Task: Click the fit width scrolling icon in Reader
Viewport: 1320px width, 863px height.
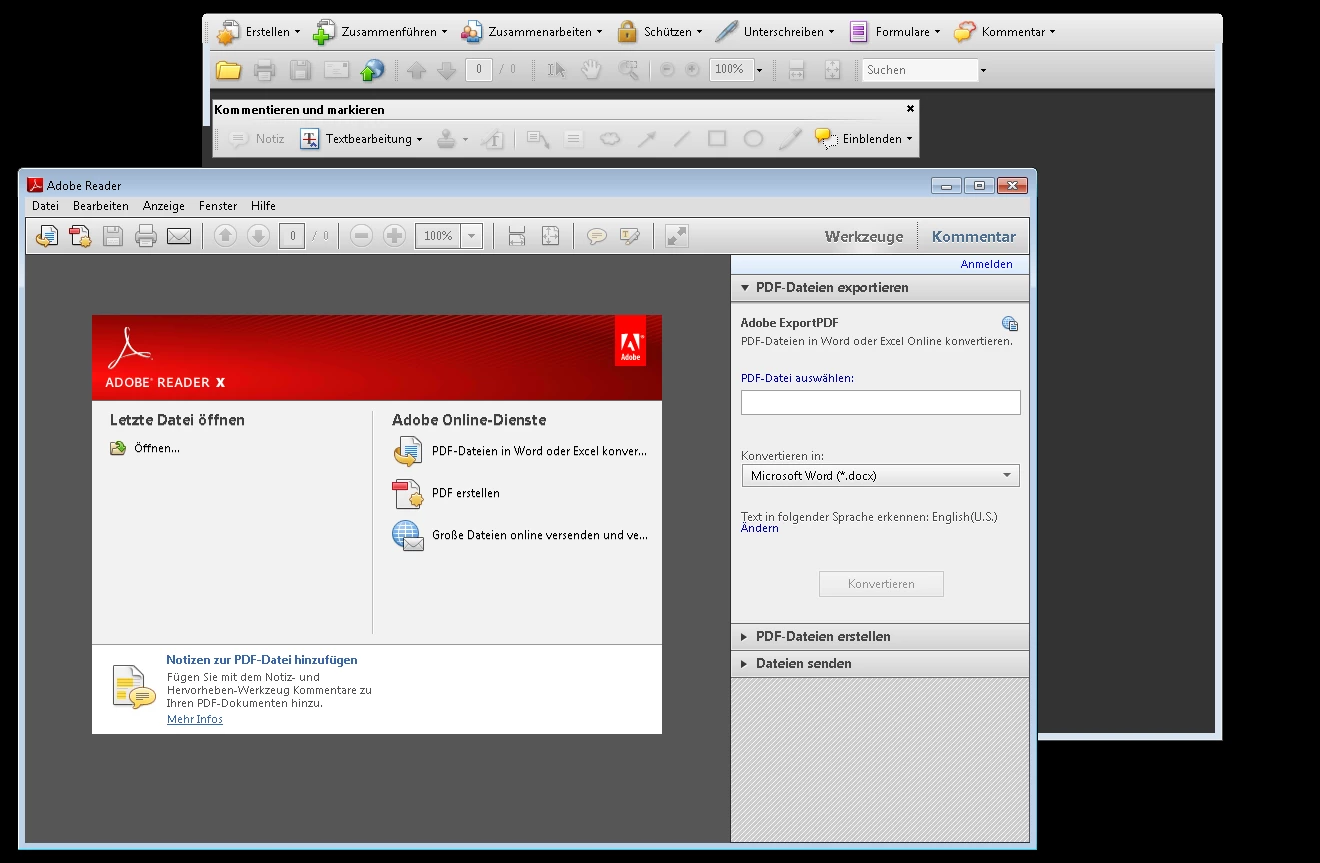Action: (517, 236)
